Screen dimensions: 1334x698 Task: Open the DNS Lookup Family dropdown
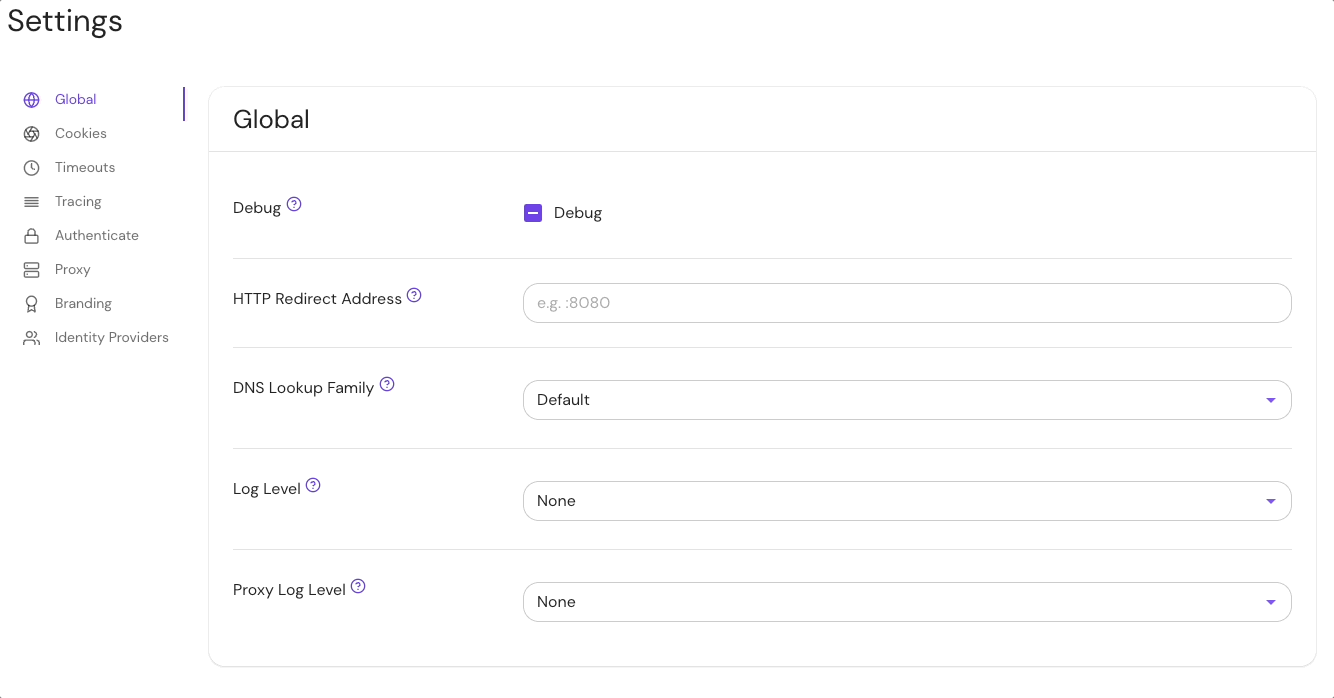coord(906,400)
